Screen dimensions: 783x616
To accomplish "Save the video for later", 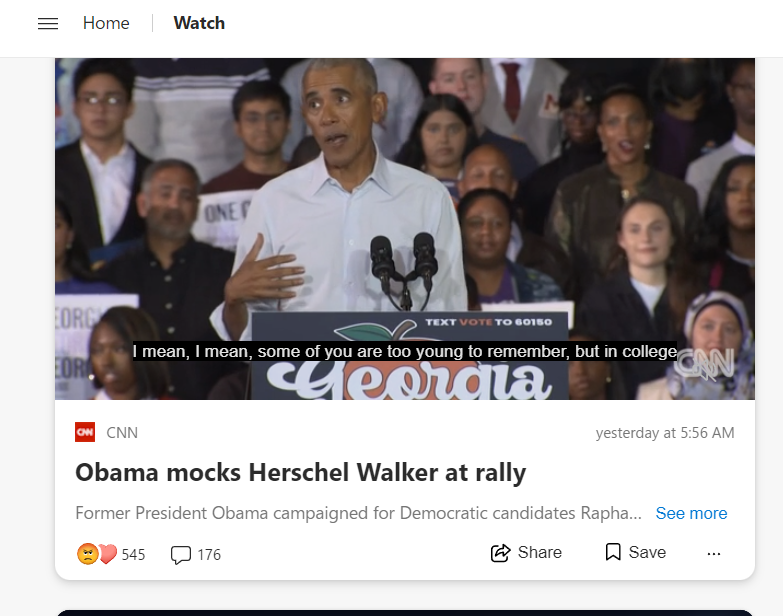I will pos(635,552).
